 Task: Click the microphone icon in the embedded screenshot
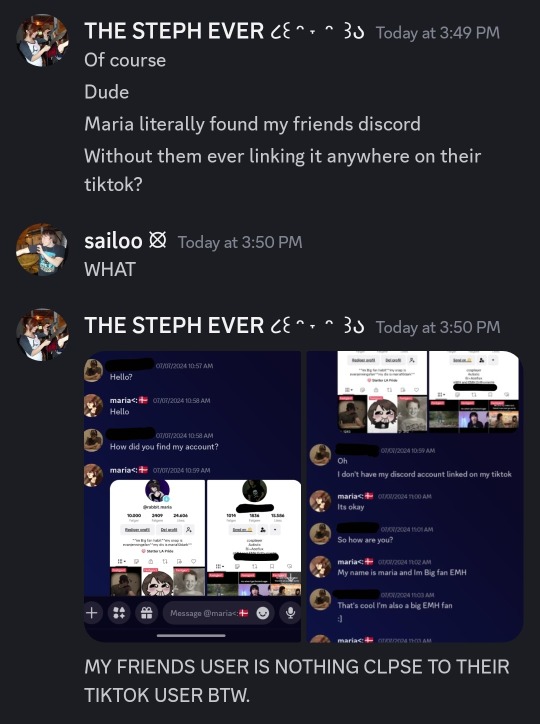point(290,613)
